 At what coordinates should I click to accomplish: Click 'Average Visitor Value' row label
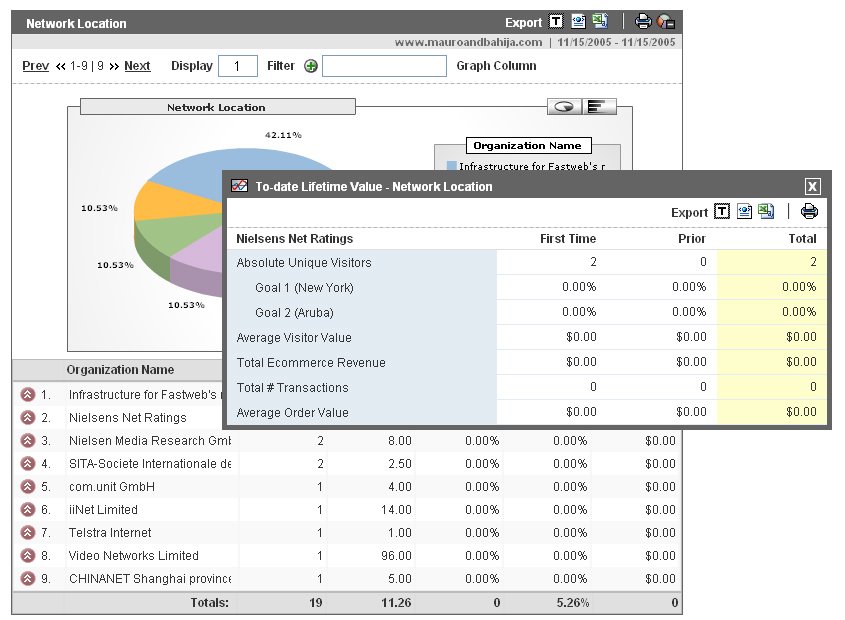[x=294, y=337]
